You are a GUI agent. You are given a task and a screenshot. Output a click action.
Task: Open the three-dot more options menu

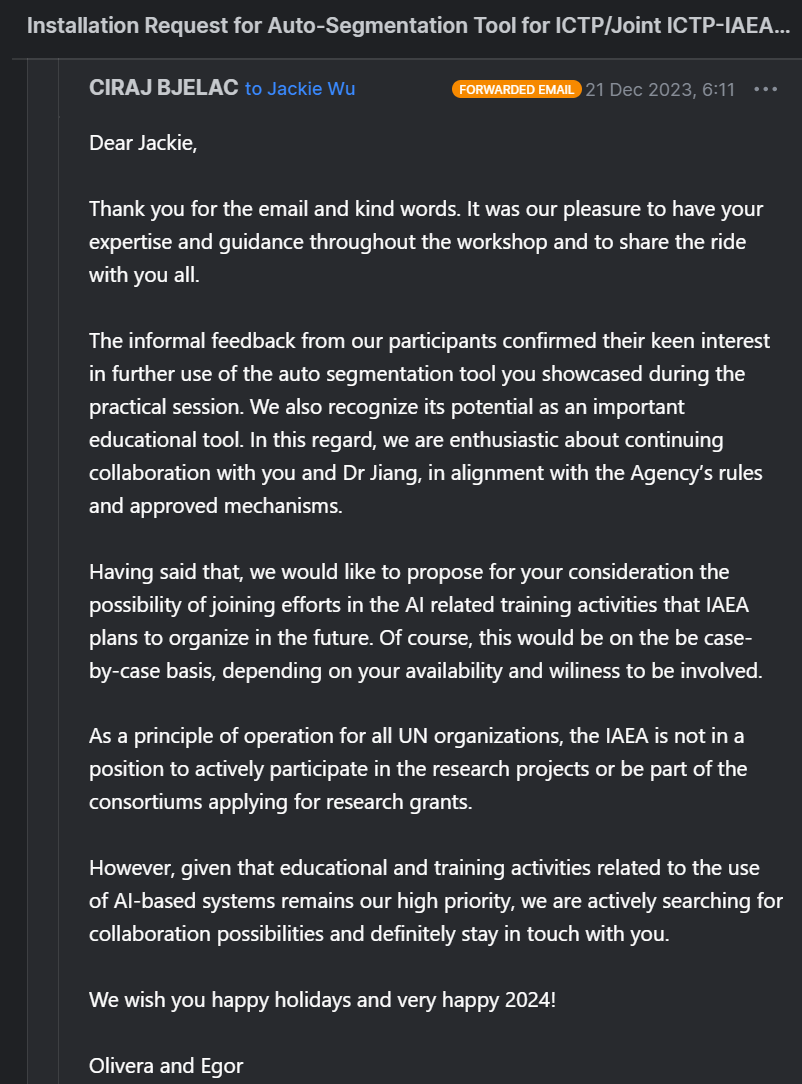tap(765, 89)
